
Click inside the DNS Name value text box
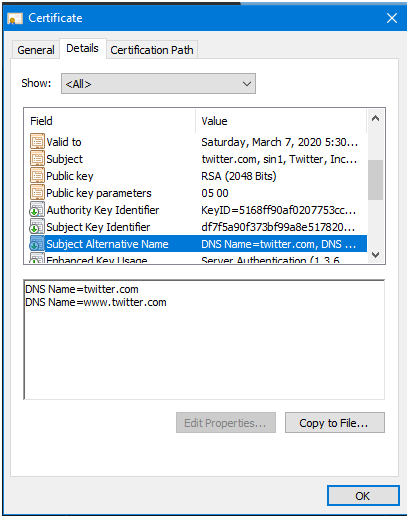click(x=204, y=339)
